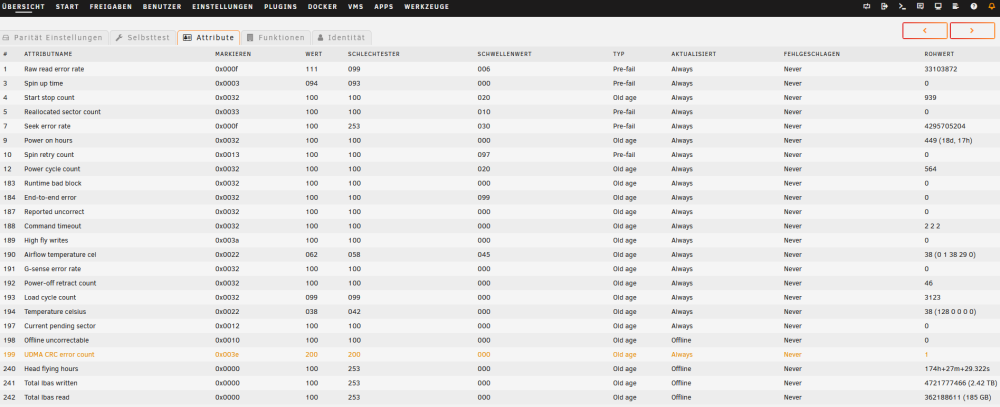Click the Seek error rate attribute

47,126
